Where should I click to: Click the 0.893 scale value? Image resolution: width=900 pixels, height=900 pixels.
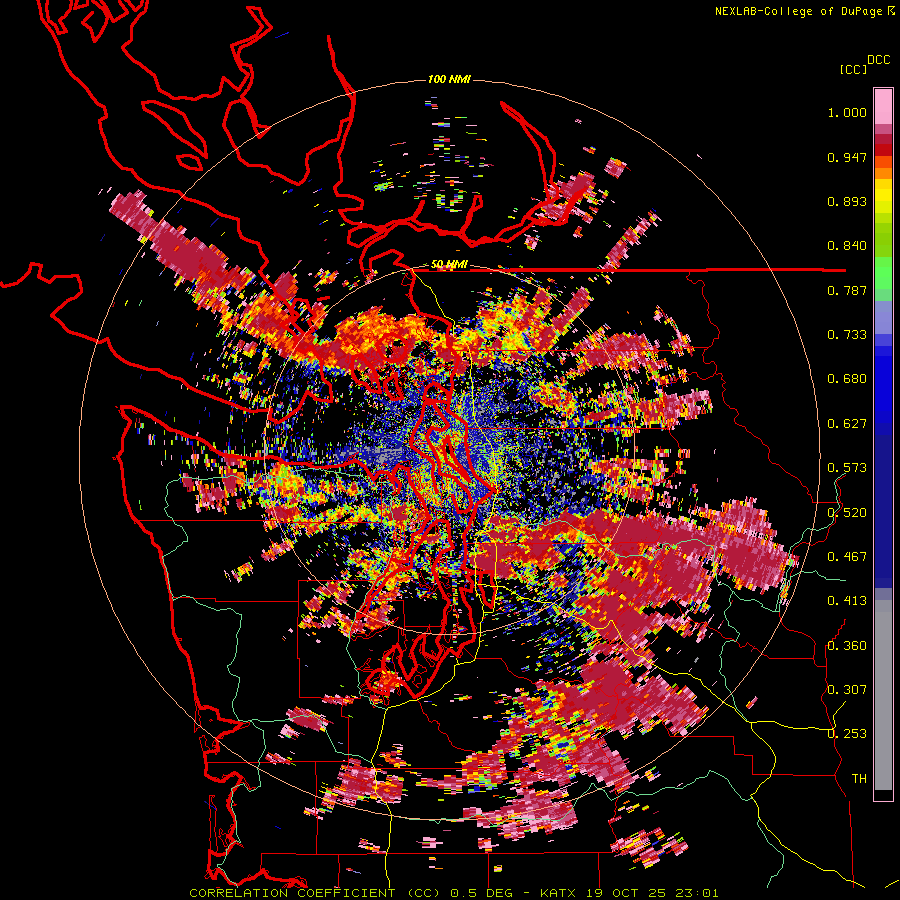coord(847,201)
